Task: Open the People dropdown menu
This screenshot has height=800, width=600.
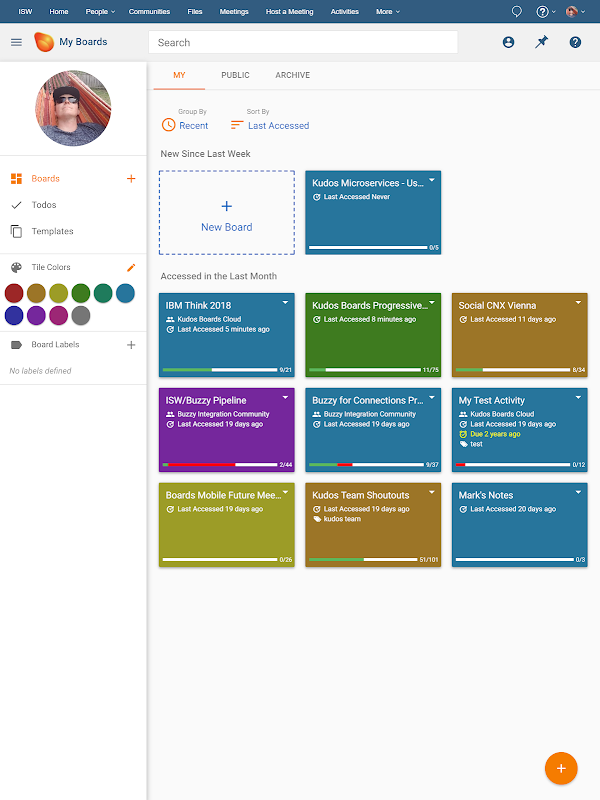Action: (x=100, y=11)
